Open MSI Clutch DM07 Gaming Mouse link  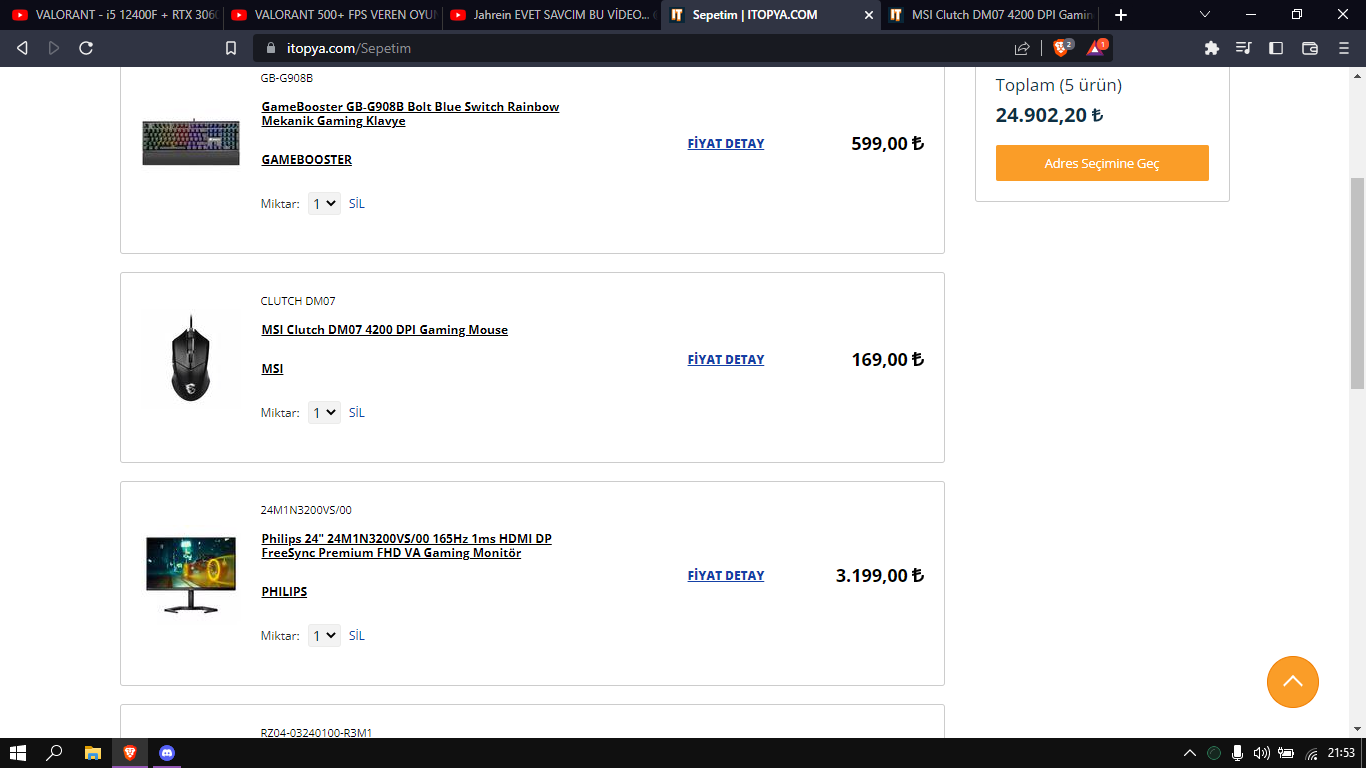tap(384, 330)
